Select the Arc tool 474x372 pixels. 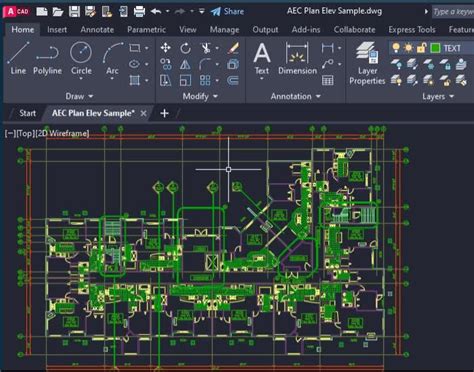point(112,58)
